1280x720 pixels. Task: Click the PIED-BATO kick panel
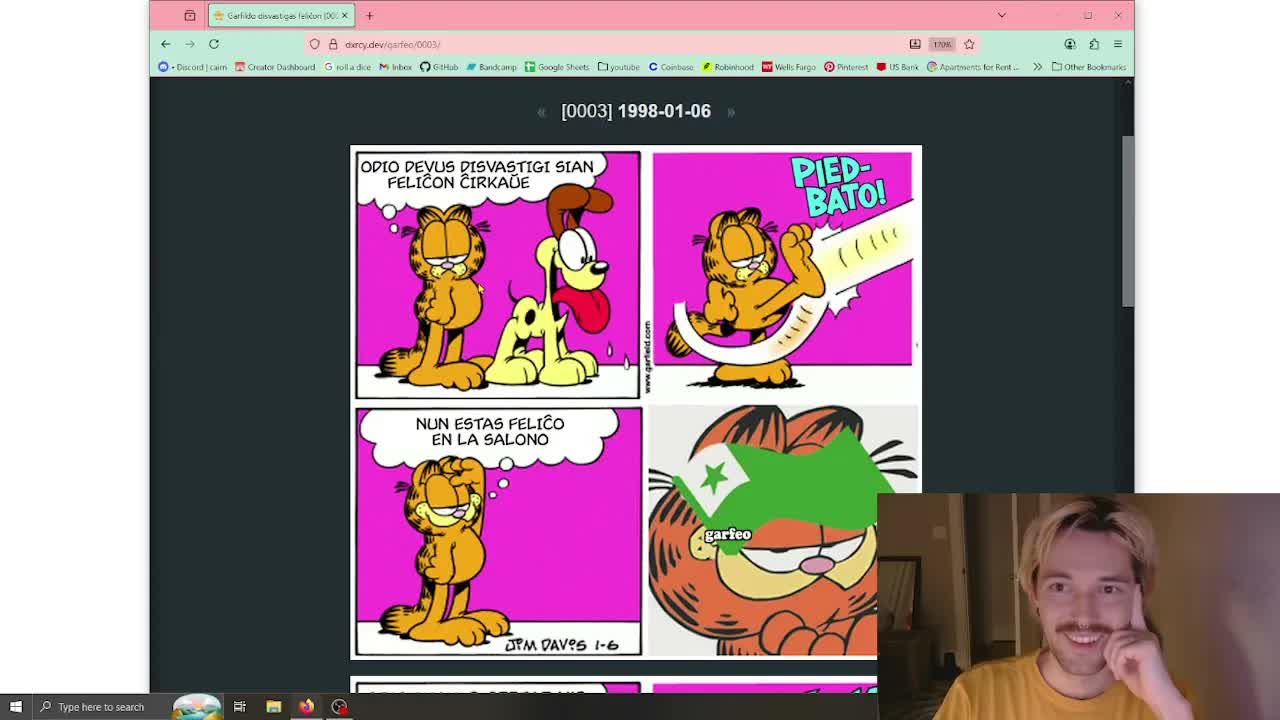pos(782,269)
